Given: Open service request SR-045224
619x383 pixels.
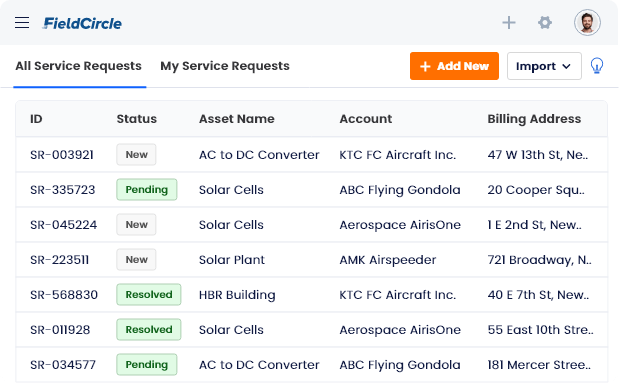Looking at the screenshot, I should (63, 225).
